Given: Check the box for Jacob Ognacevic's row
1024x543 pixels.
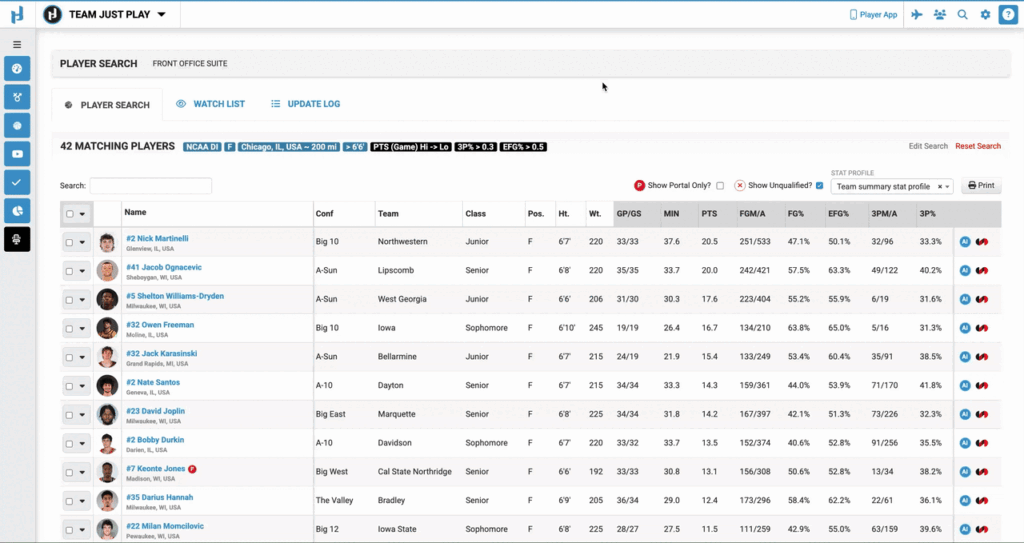Looking at the screenshot, I should pyautogui.click(x=69, y=270).
